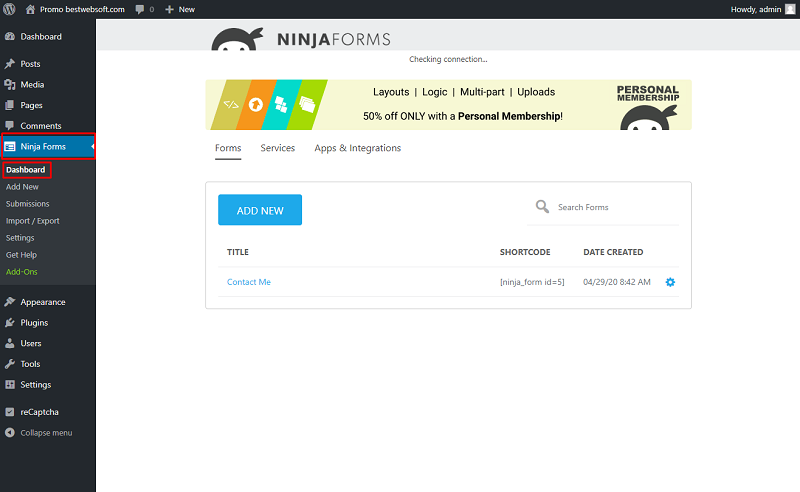Click the plus icon next to New

[169, 9]
